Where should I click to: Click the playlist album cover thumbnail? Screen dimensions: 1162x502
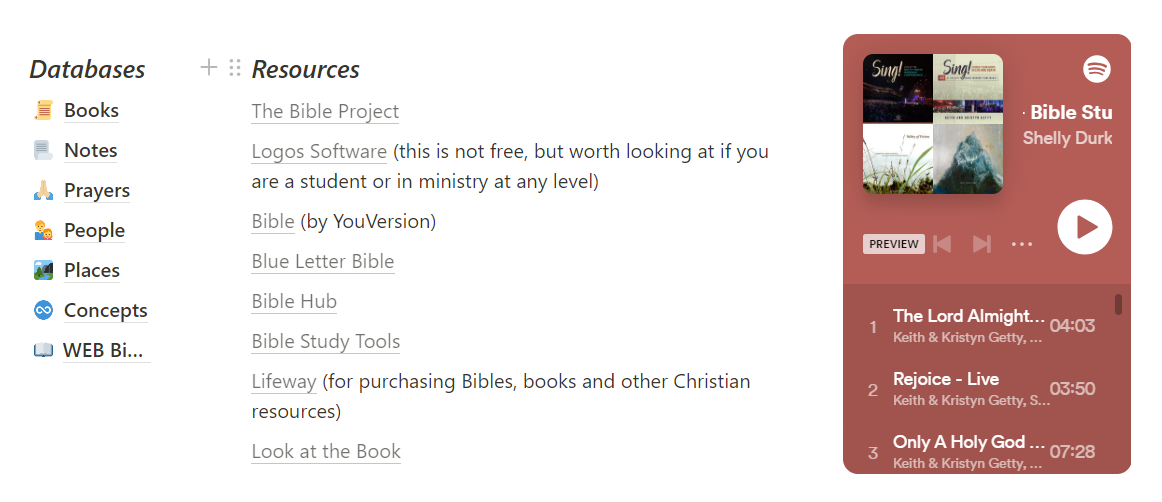point(932,124)
